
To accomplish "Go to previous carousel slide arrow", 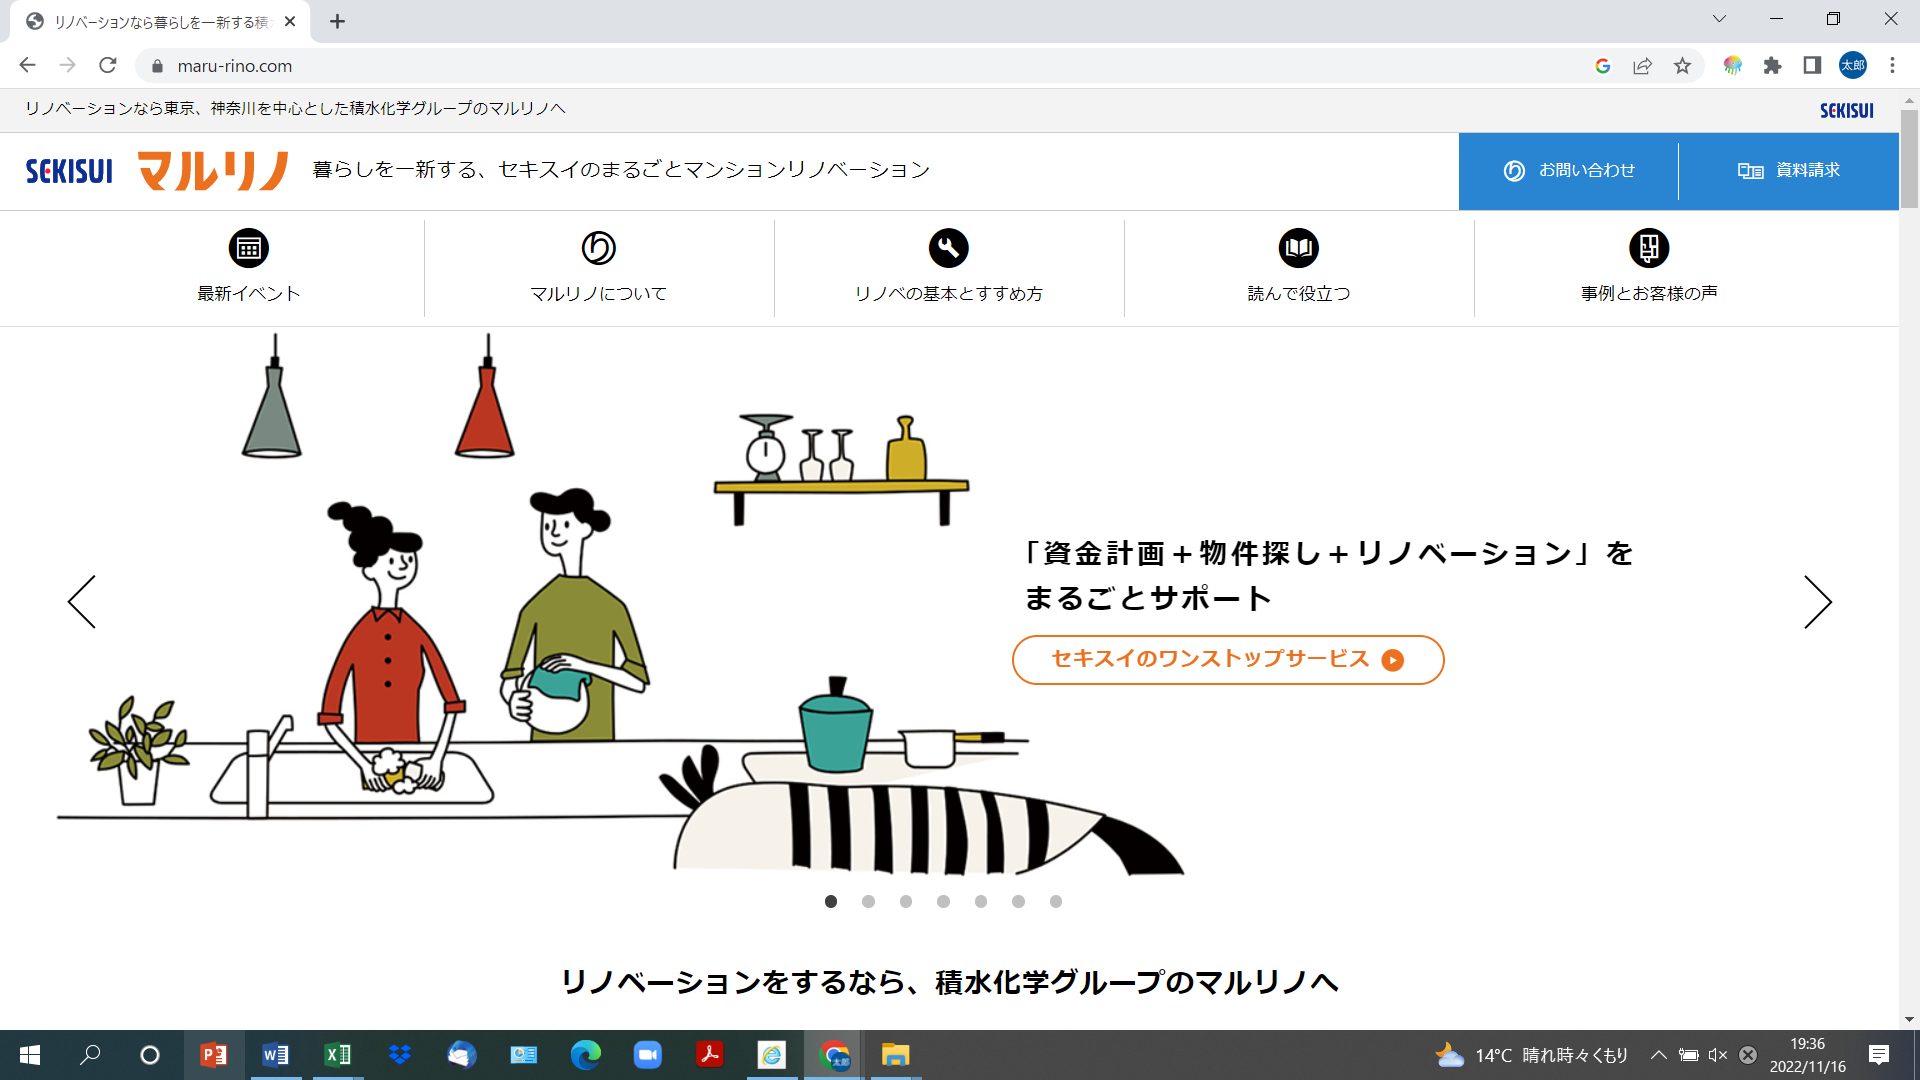I will pyautogui.click(x=82, y=602).
